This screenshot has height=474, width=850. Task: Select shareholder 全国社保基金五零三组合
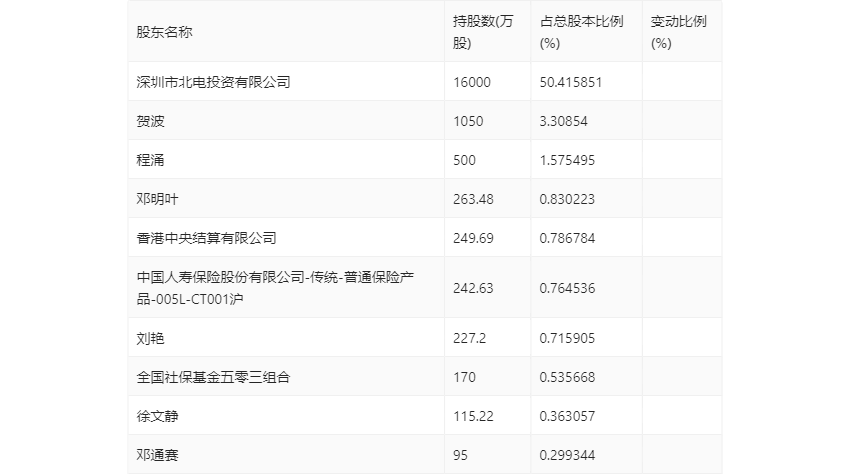tap(213, 377)
